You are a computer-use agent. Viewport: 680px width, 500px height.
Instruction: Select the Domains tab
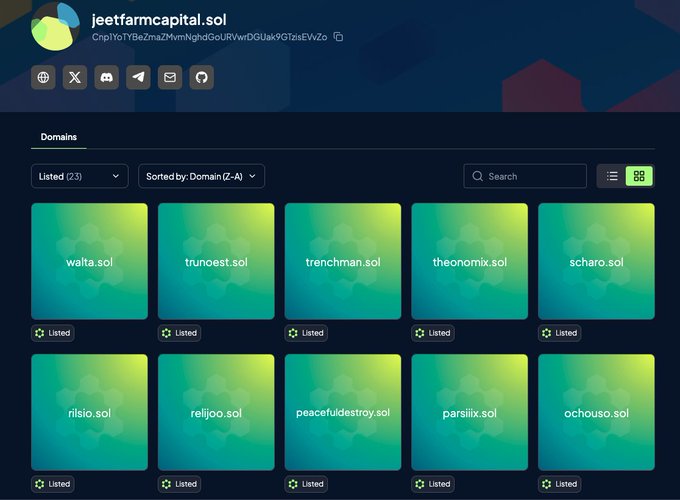coord(59,137)
